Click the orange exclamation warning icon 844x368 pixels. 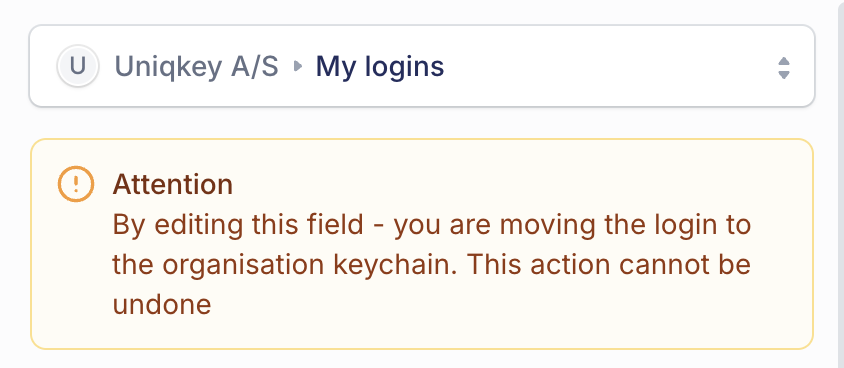pos(76,184)
